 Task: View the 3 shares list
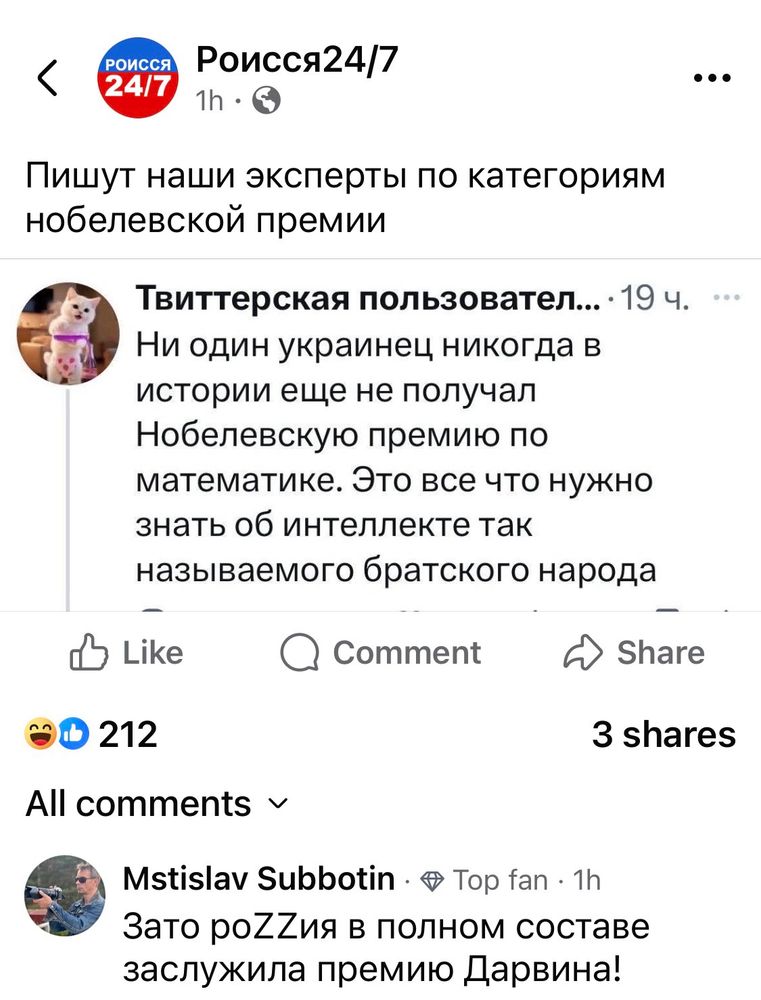click(x=663, y=735)
